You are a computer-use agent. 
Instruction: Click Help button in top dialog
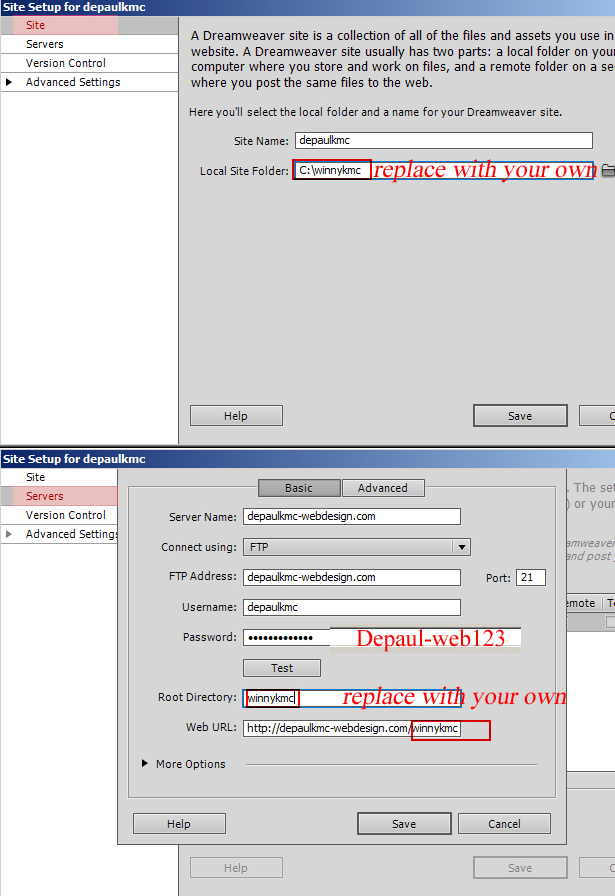236,416
